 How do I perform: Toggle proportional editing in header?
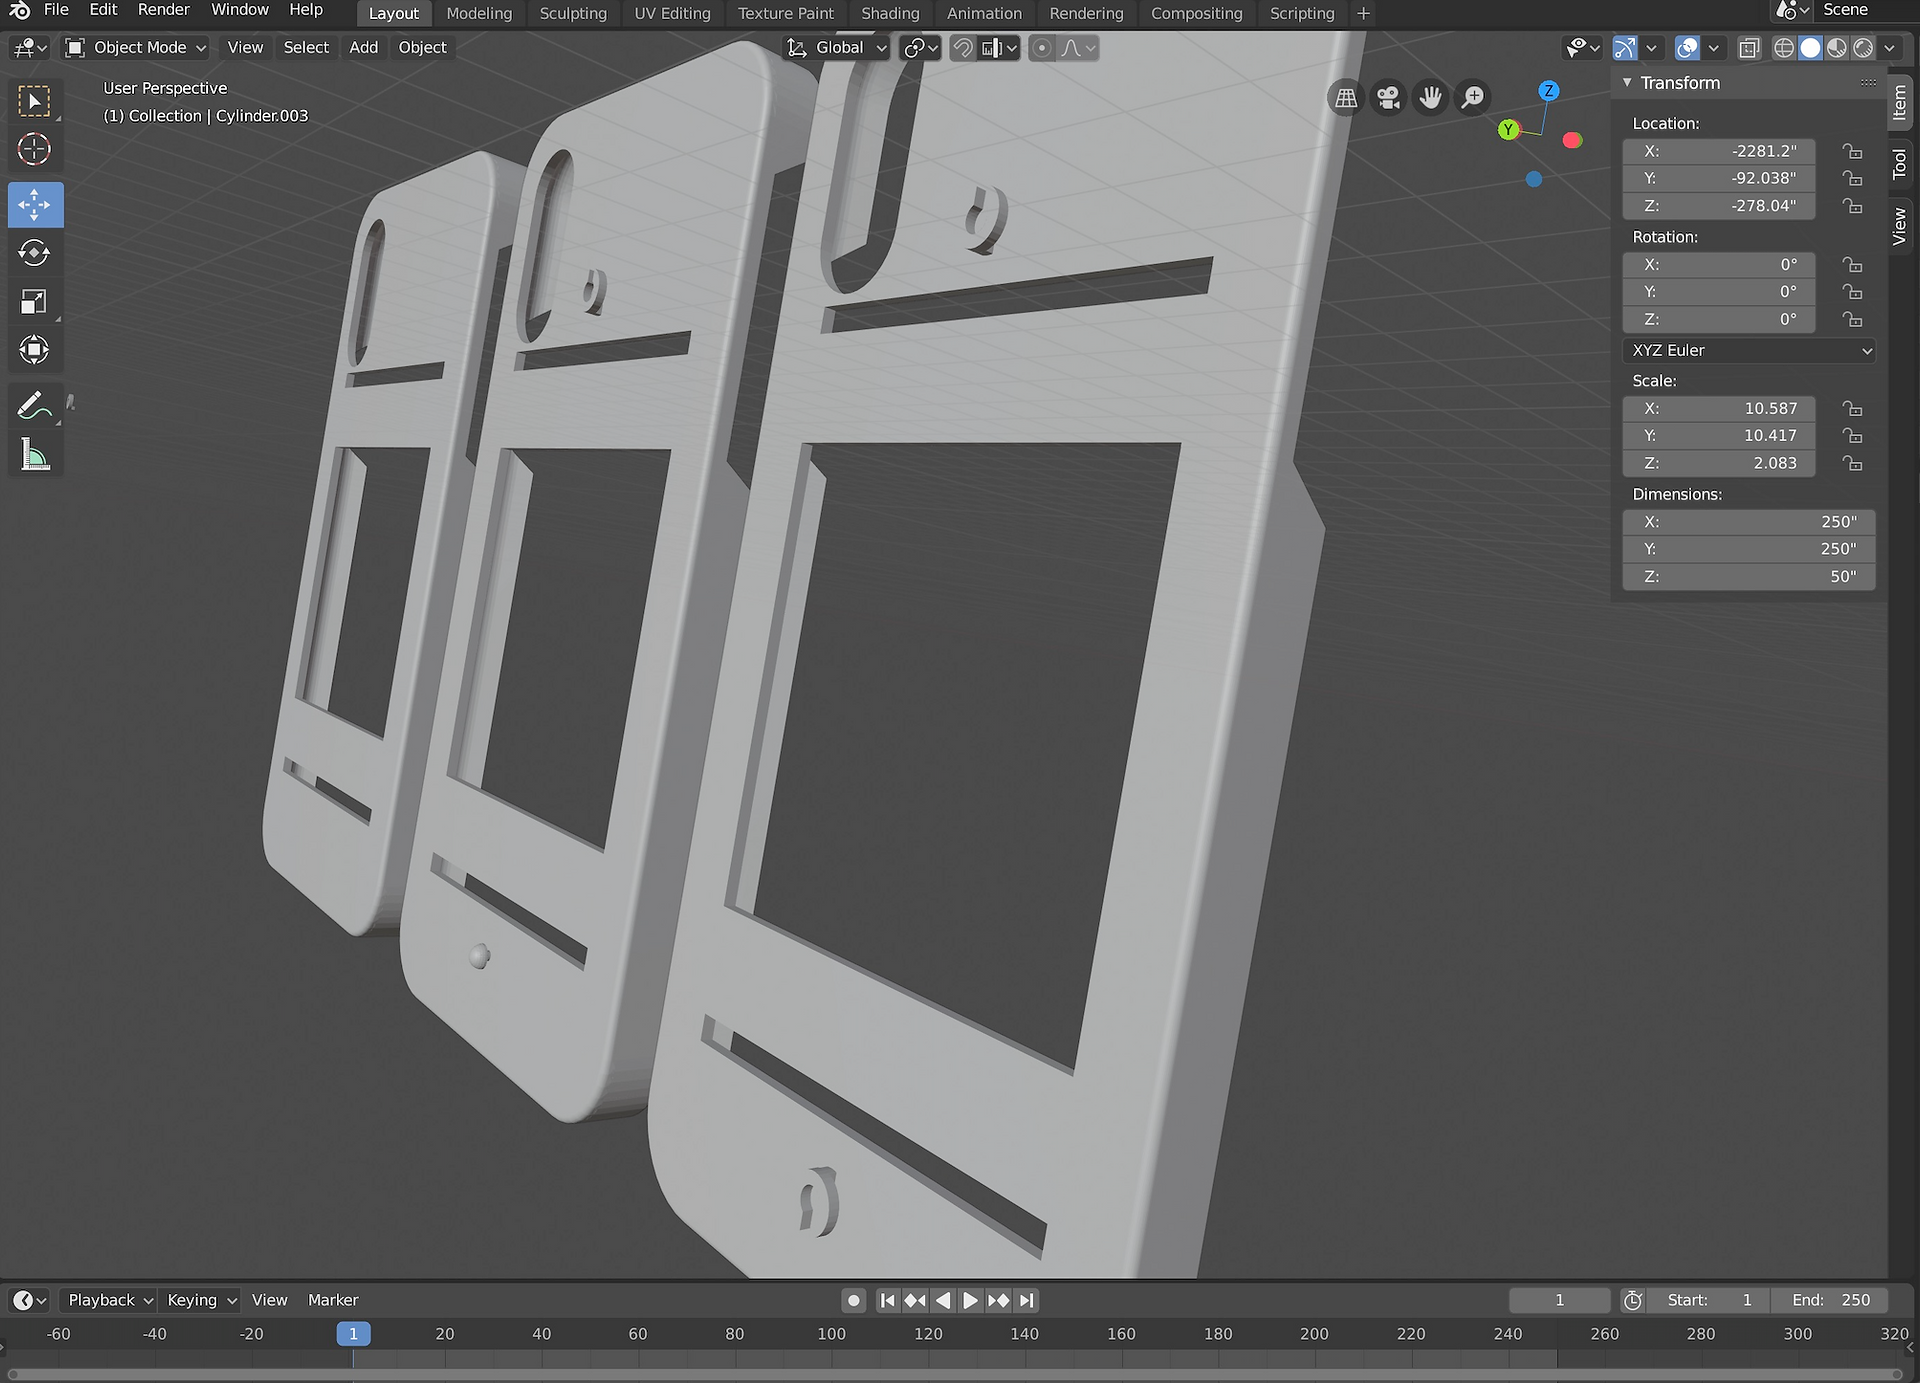click(1042, 48)
